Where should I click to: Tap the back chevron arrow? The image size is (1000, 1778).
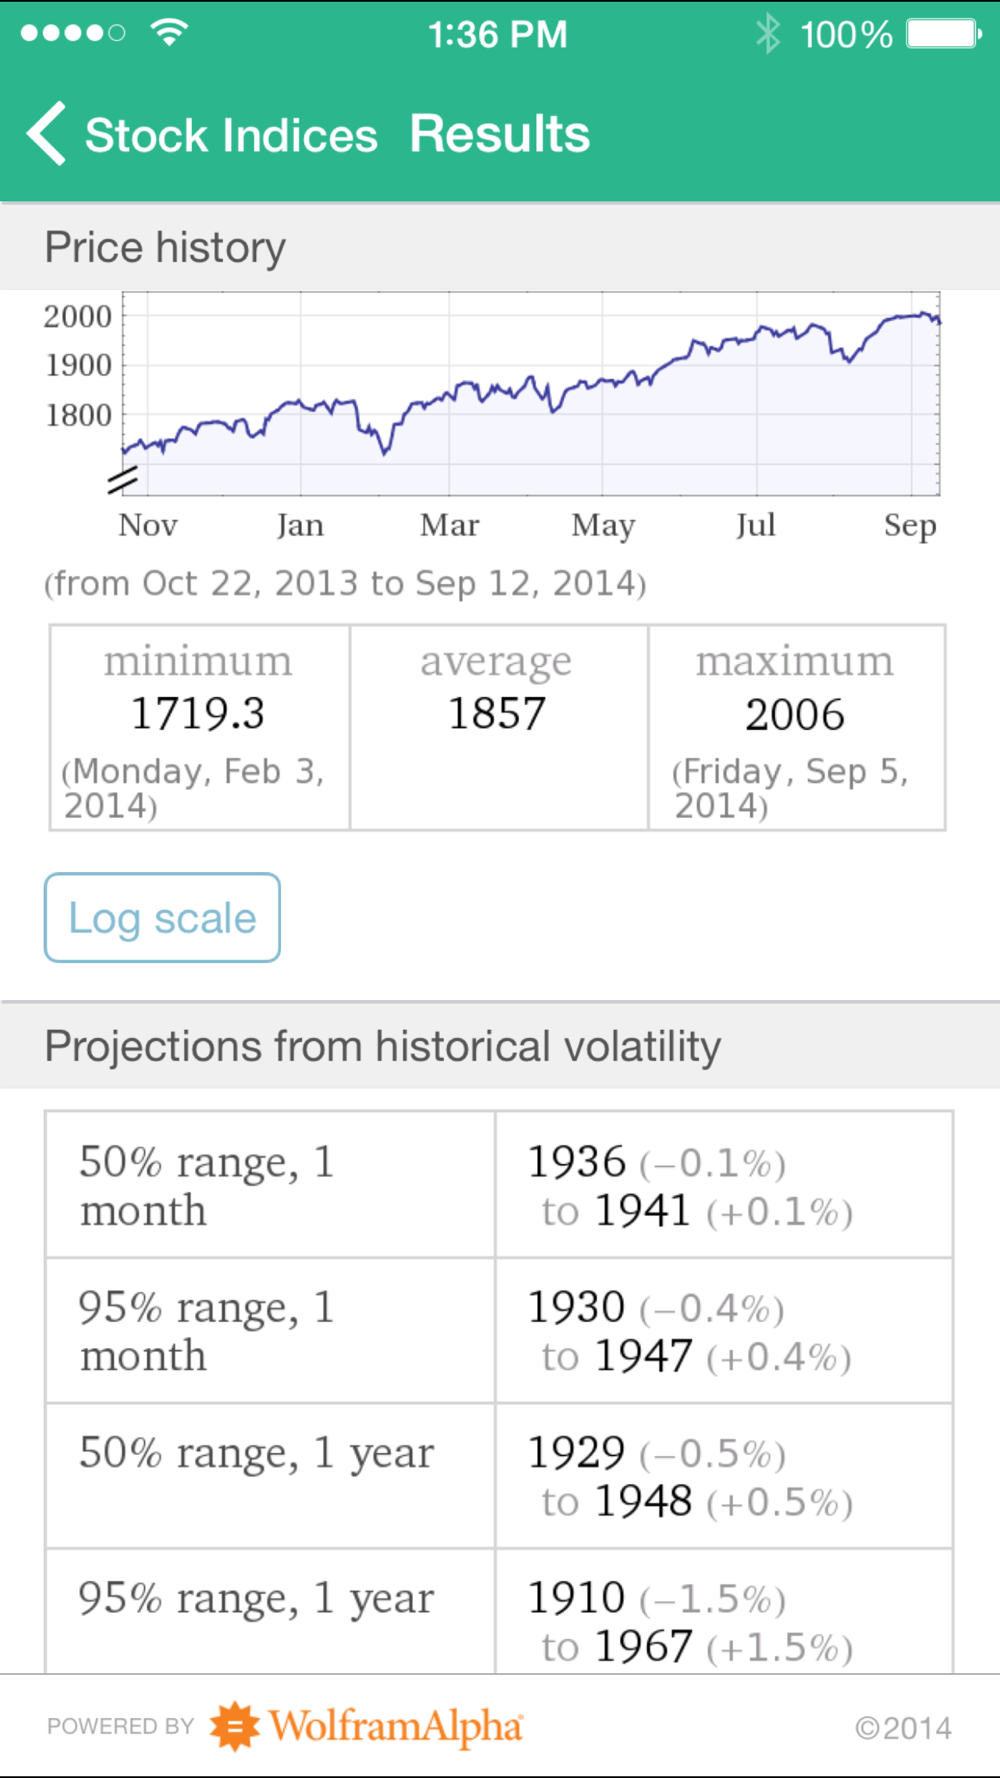(x=46, y=133)
